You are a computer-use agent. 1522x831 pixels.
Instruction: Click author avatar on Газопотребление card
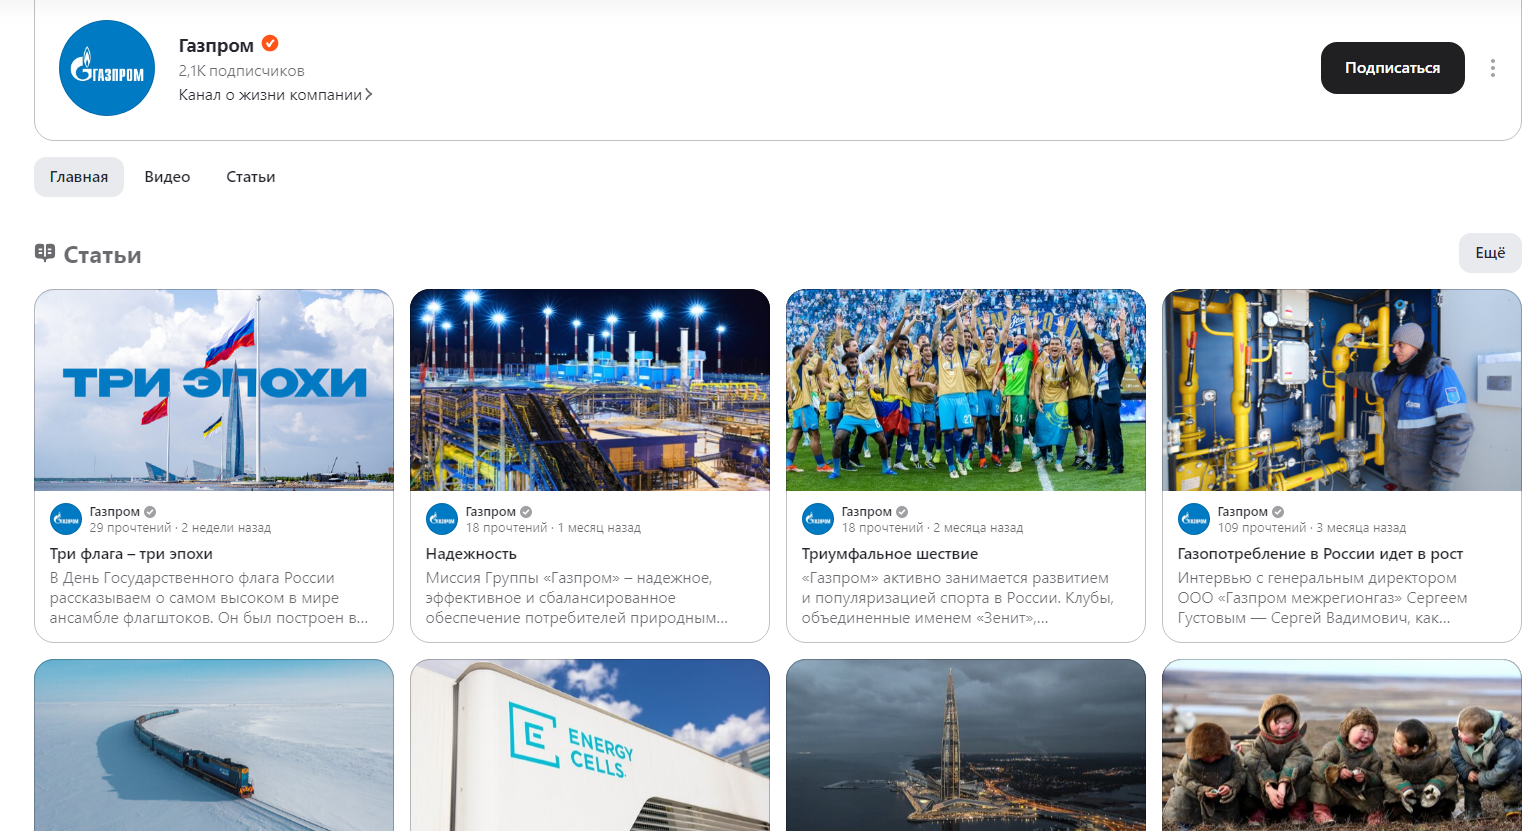click(x=1194, y=519)
